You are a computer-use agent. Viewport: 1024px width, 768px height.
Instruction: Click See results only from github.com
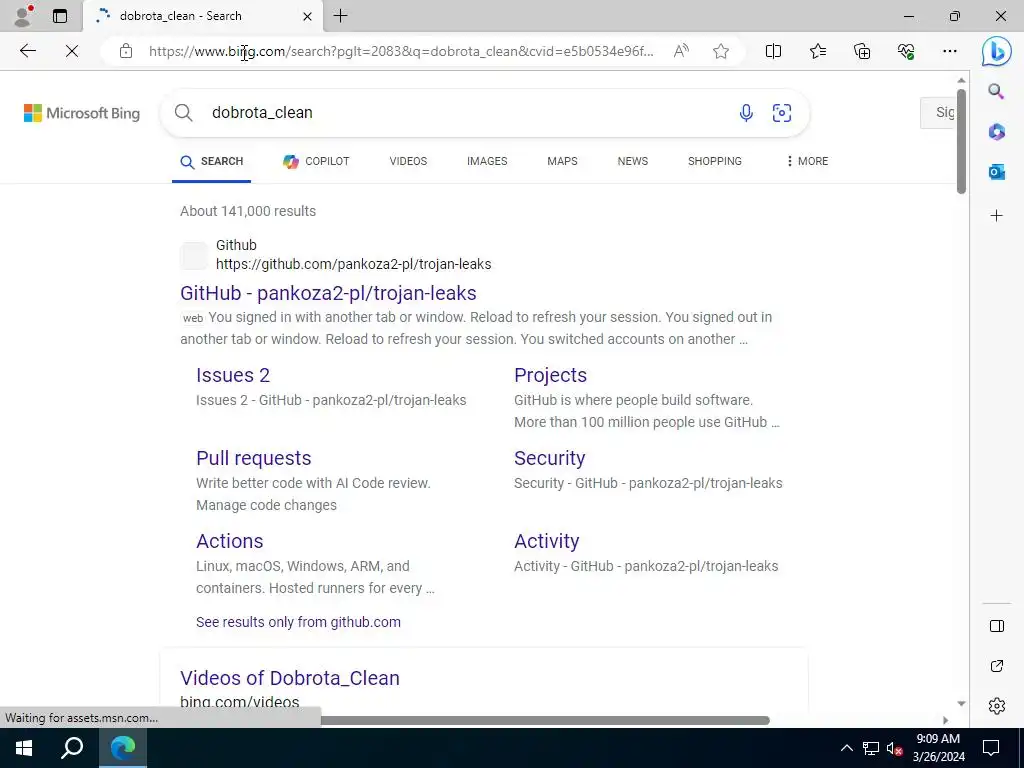[298, 622]
